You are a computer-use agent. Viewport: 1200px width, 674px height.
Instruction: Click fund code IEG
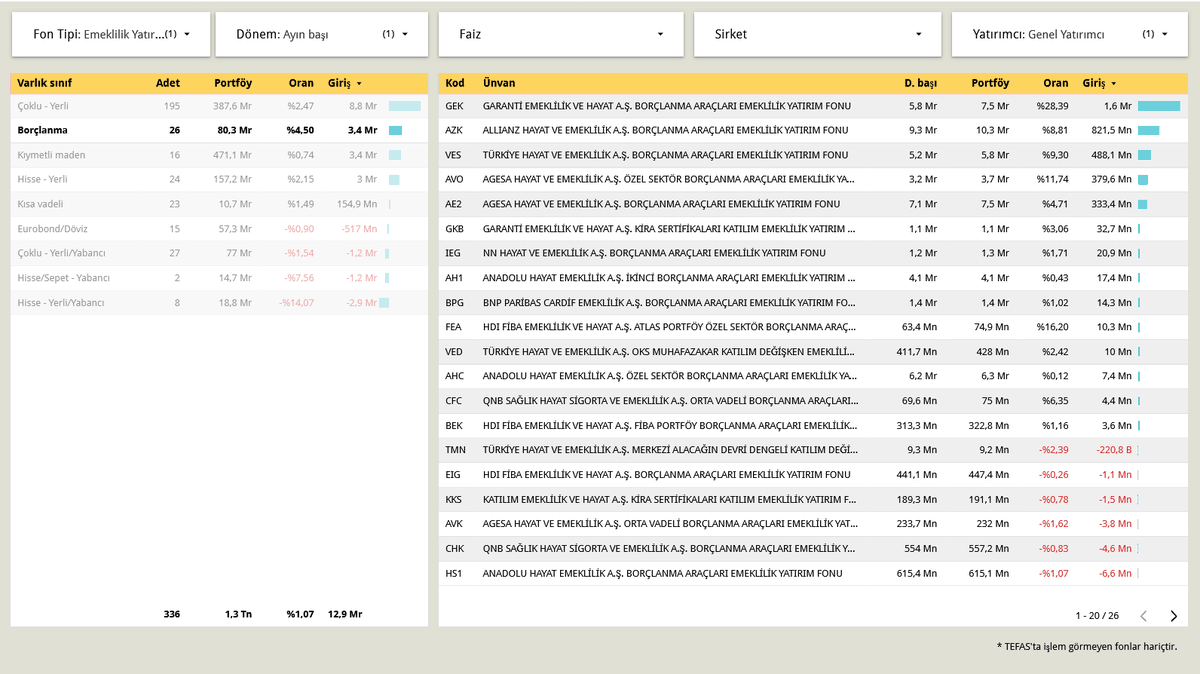pos(454,253)
